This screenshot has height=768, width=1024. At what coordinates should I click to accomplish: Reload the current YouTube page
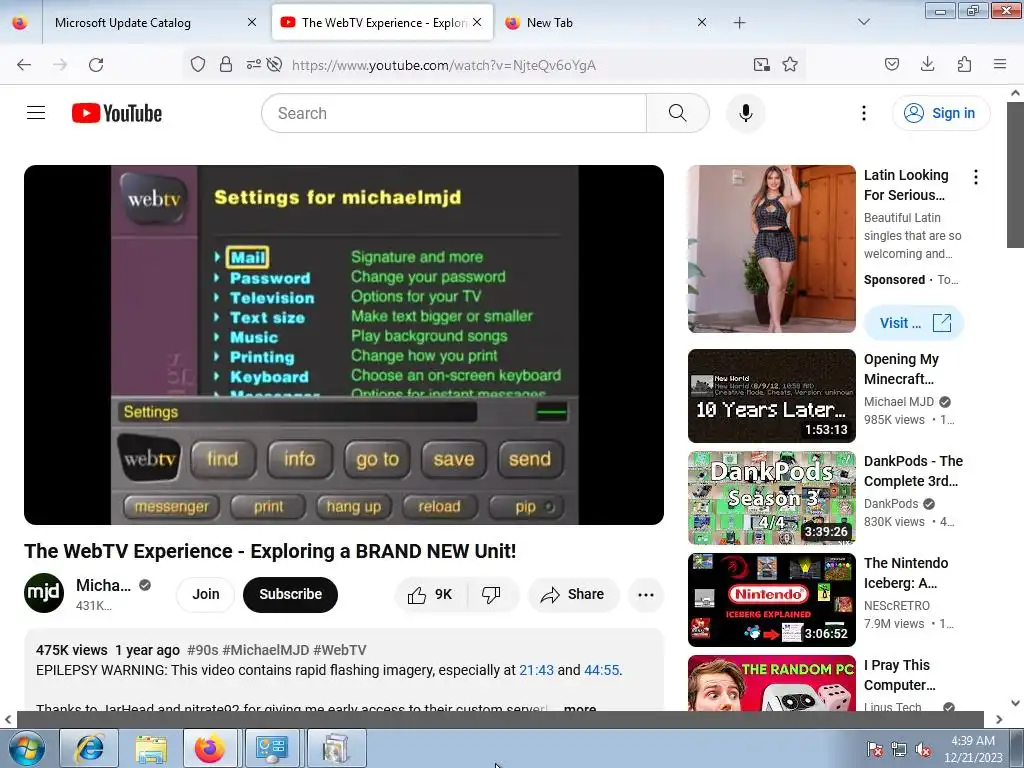[x=96, y=65]
